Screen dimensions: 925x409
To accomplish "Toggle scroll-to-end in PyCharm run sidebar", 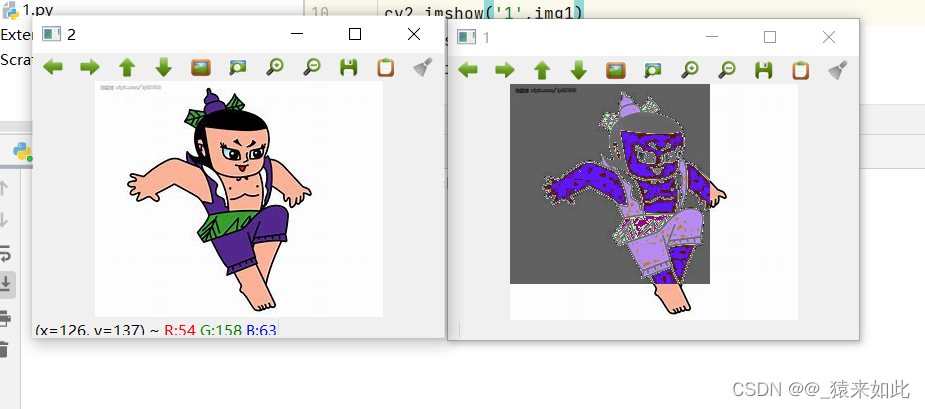I will click(x=5, y=284).
